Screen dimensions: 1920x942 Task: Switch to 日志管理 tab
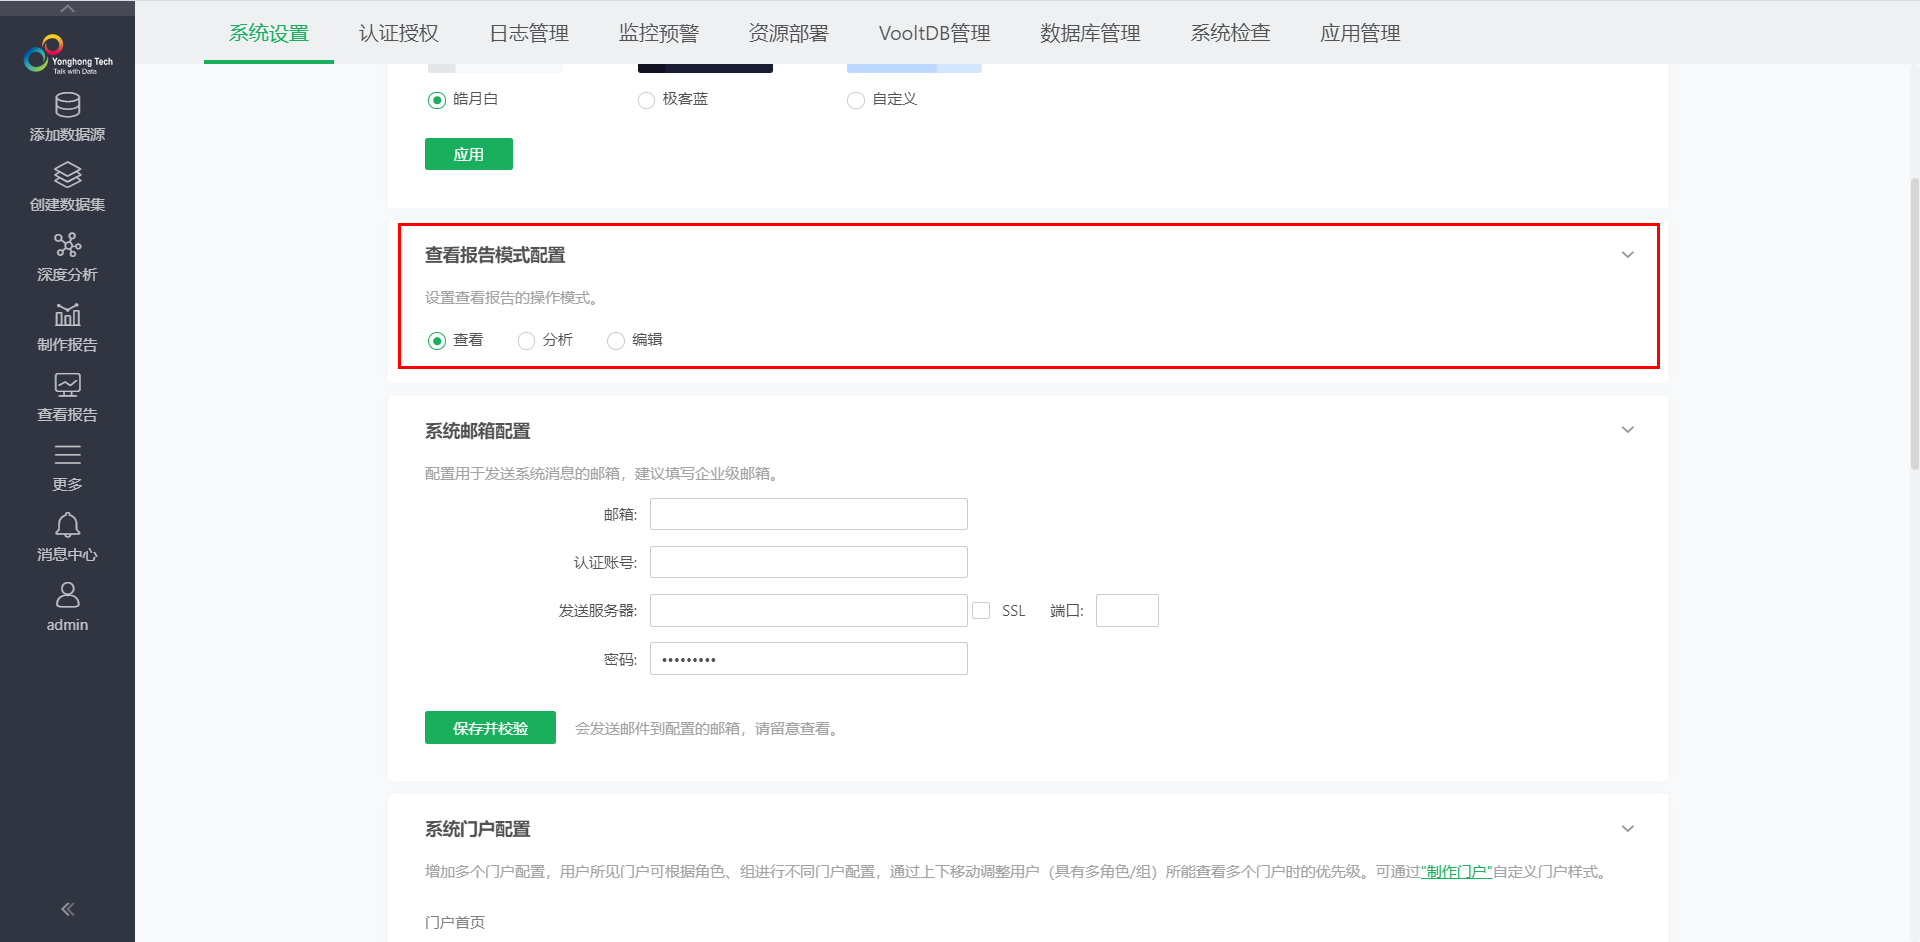click(528, 33)
